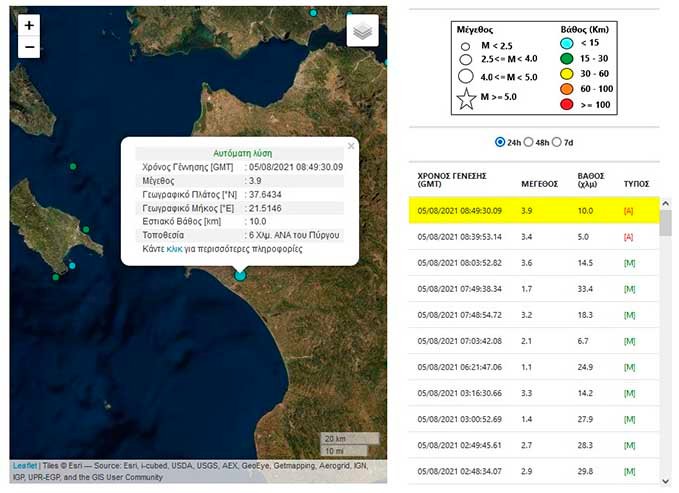Zoom out on the map
This screenshot has height=493, width=679.
(29, 47)
